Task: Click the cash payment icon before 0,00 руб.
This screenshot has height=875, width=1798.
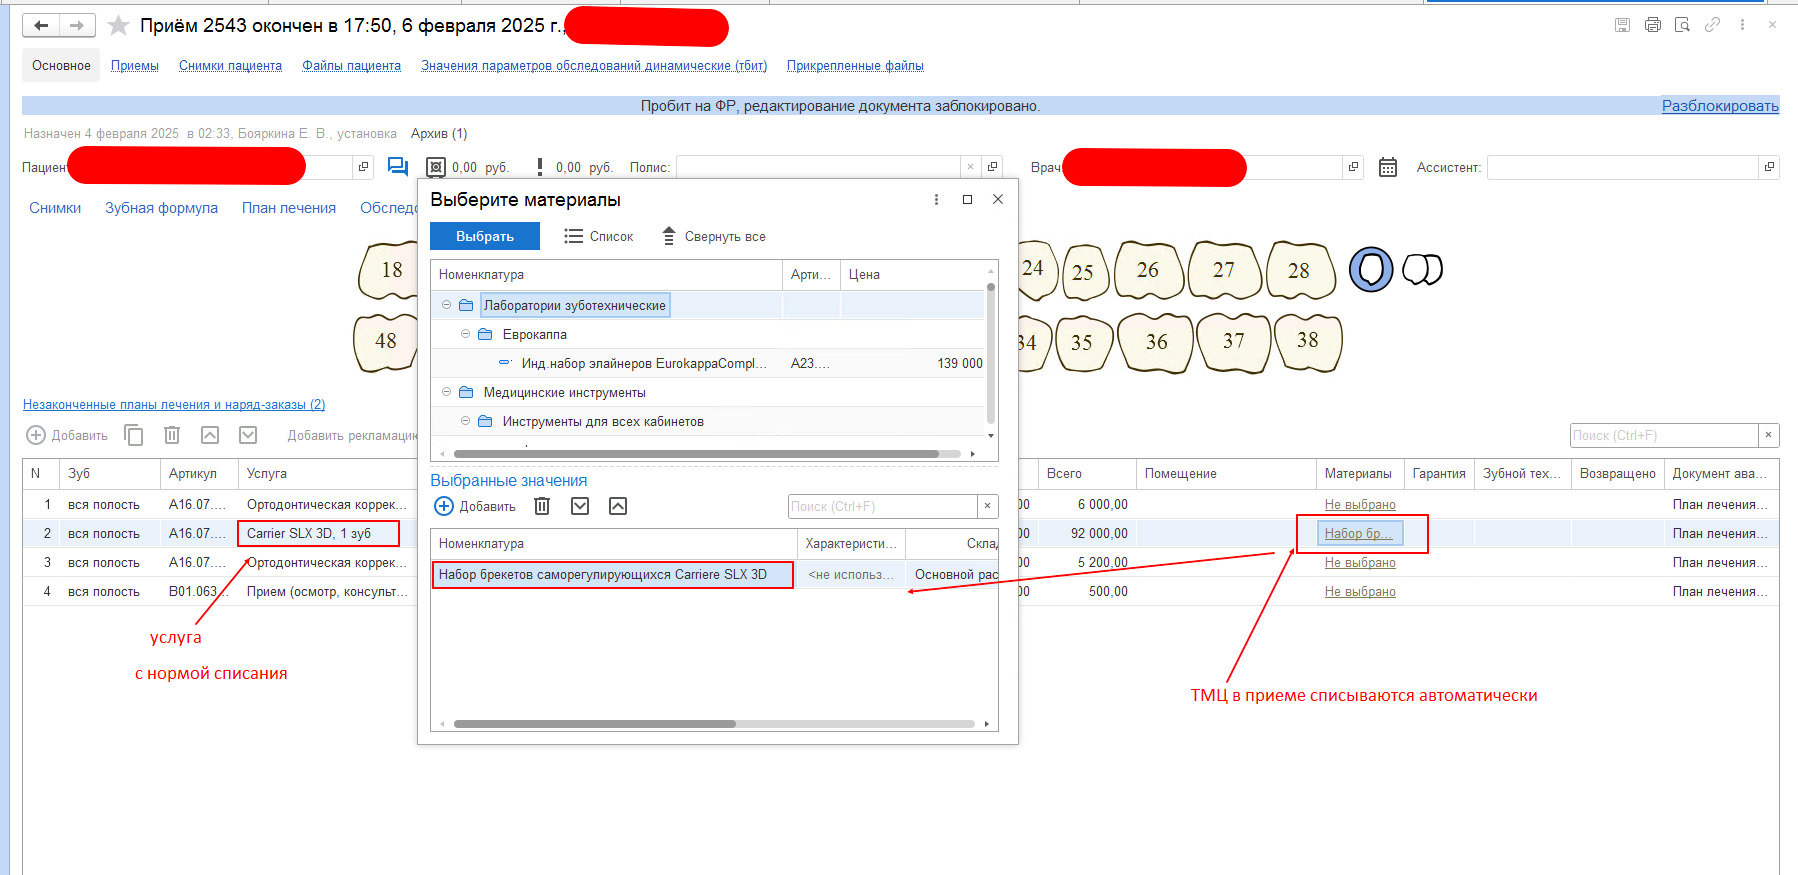Action: click(x=436, y=167)
